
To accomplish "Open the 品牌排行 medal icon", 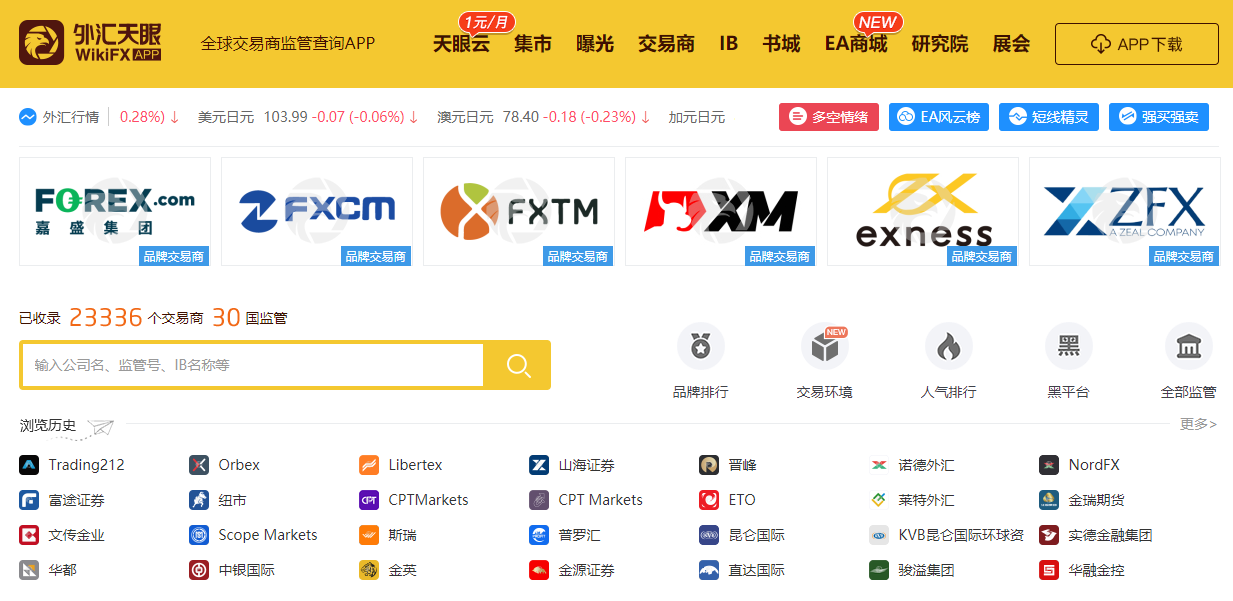I will tap(700, 346).
